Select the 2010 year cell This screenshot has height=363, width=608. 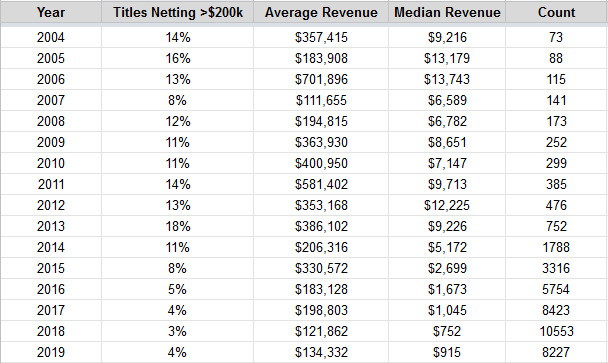point(51,163)
